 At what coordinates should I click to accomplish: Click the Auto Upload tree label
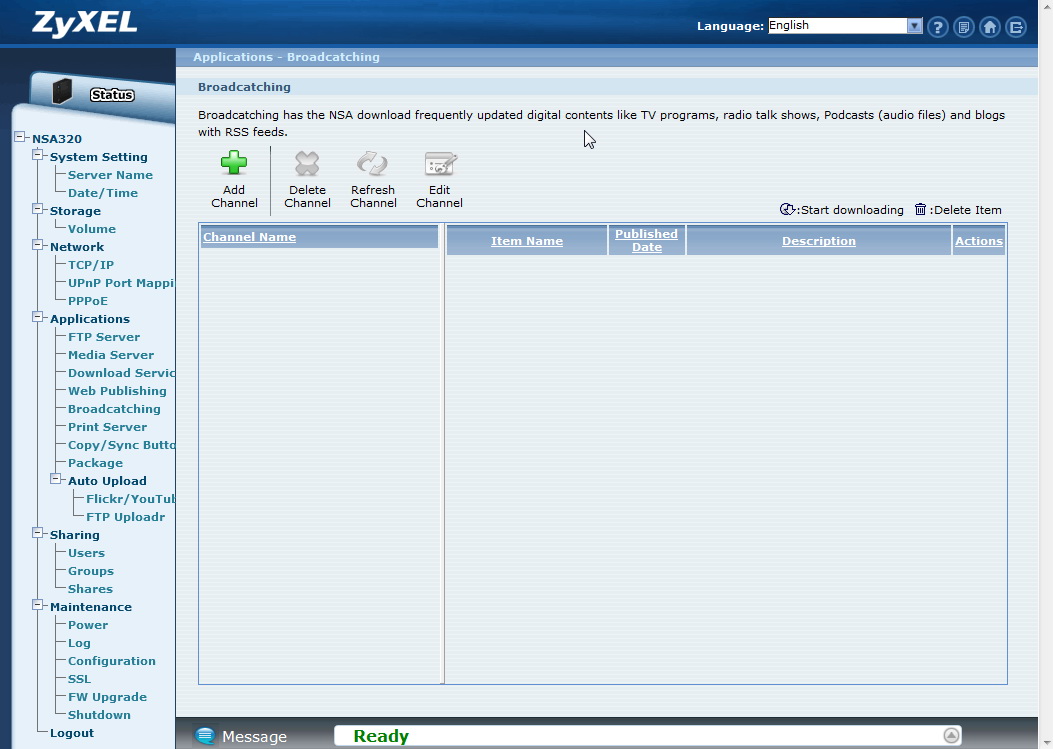click(107, 481)
